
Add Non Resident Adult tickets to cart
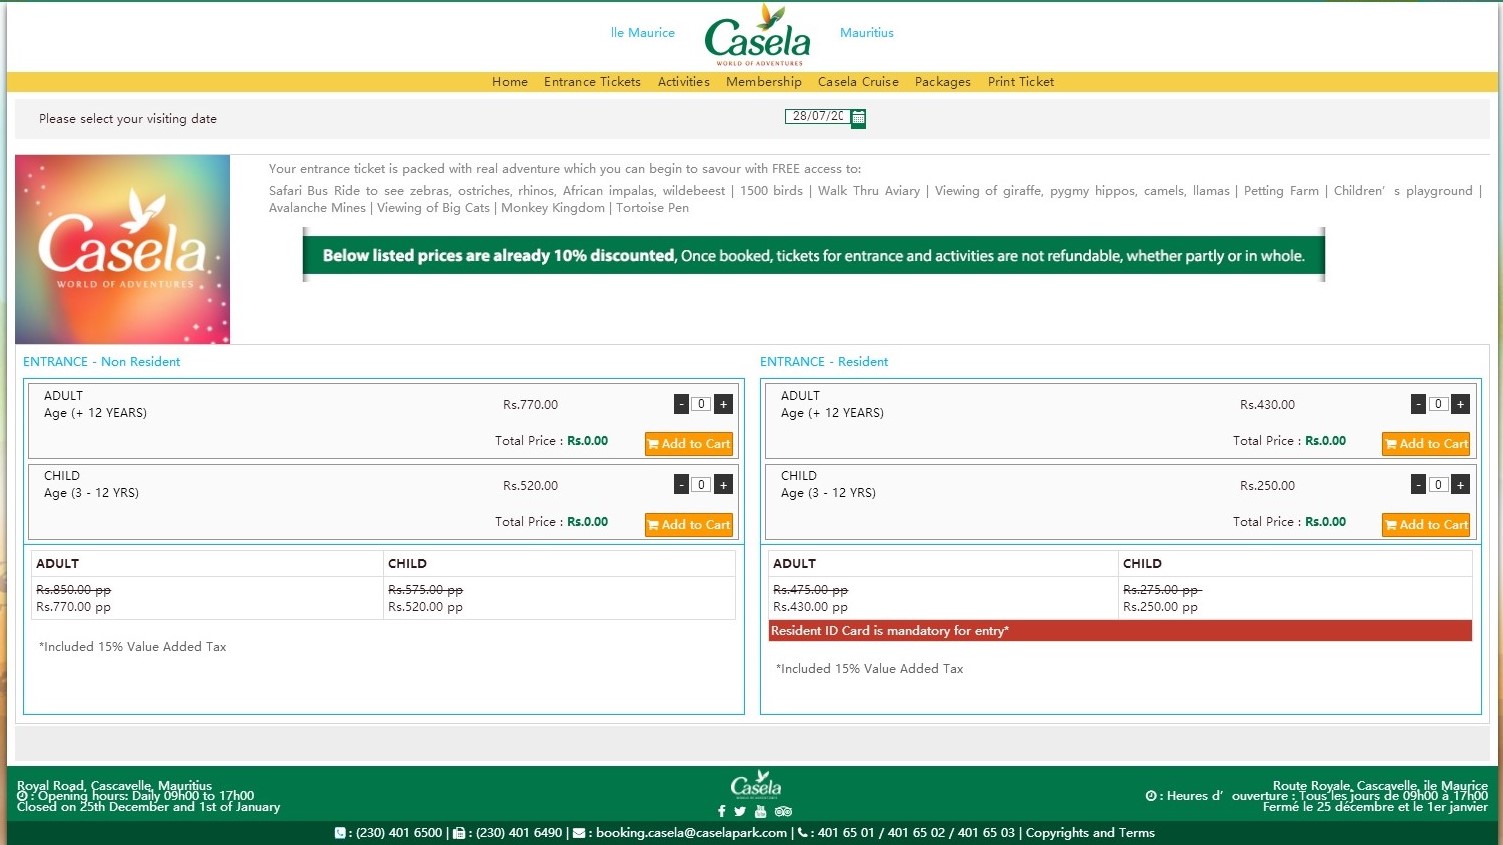click(689, 444)
